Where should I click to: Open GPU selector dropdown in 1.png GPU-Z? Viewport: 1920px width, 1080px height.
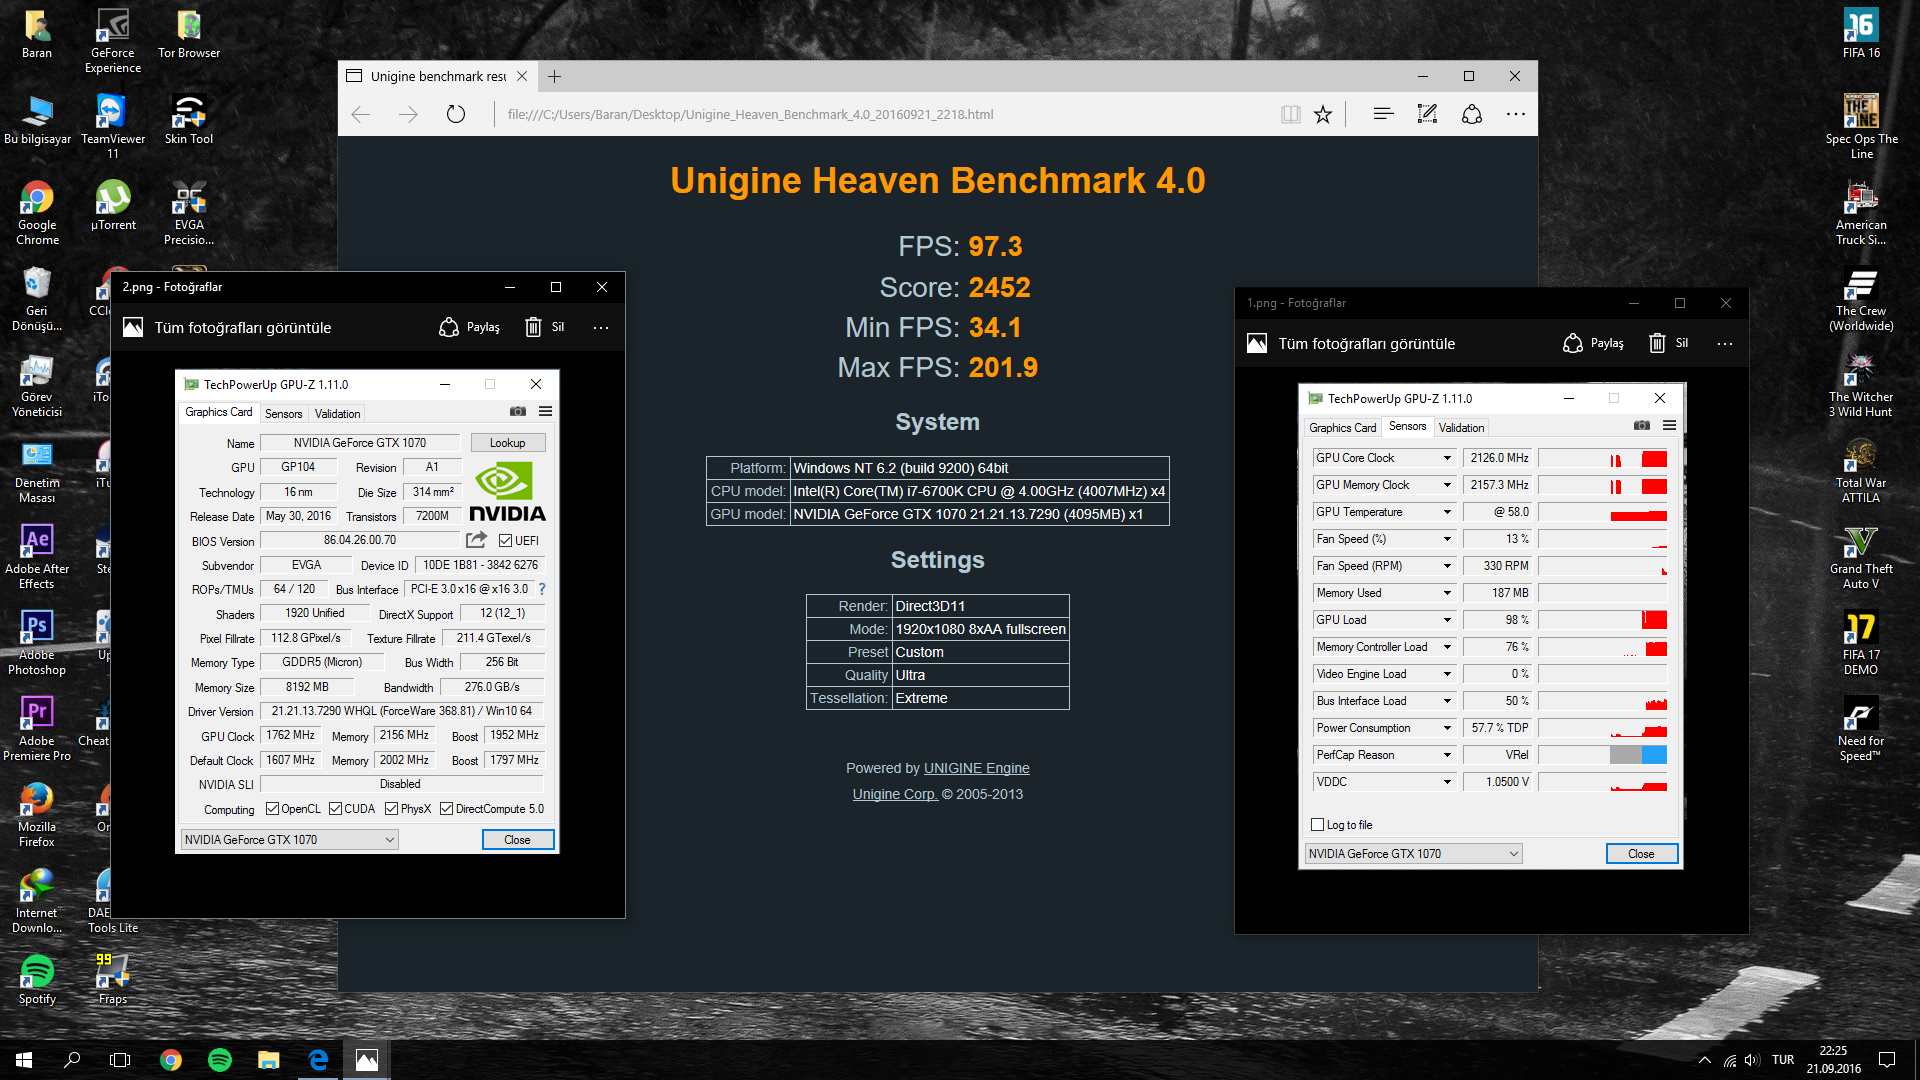tap(1414, 854)
